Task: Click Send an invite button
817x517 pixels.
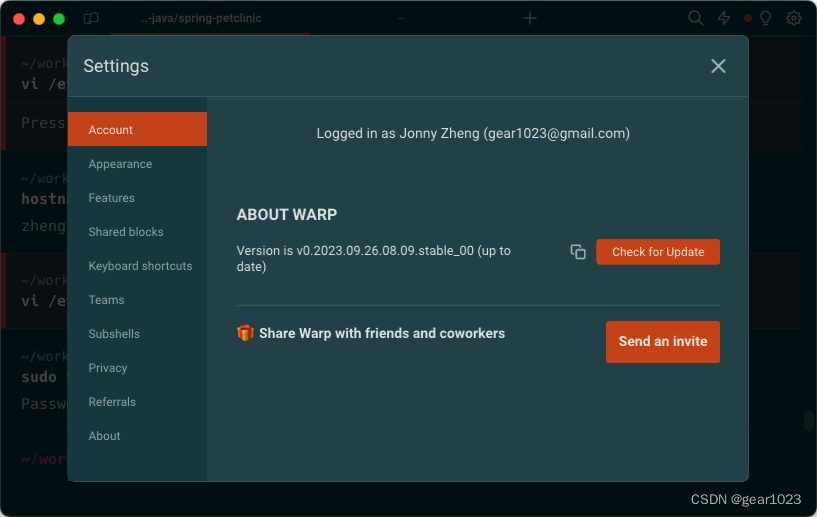Action: tap(662, 341)
